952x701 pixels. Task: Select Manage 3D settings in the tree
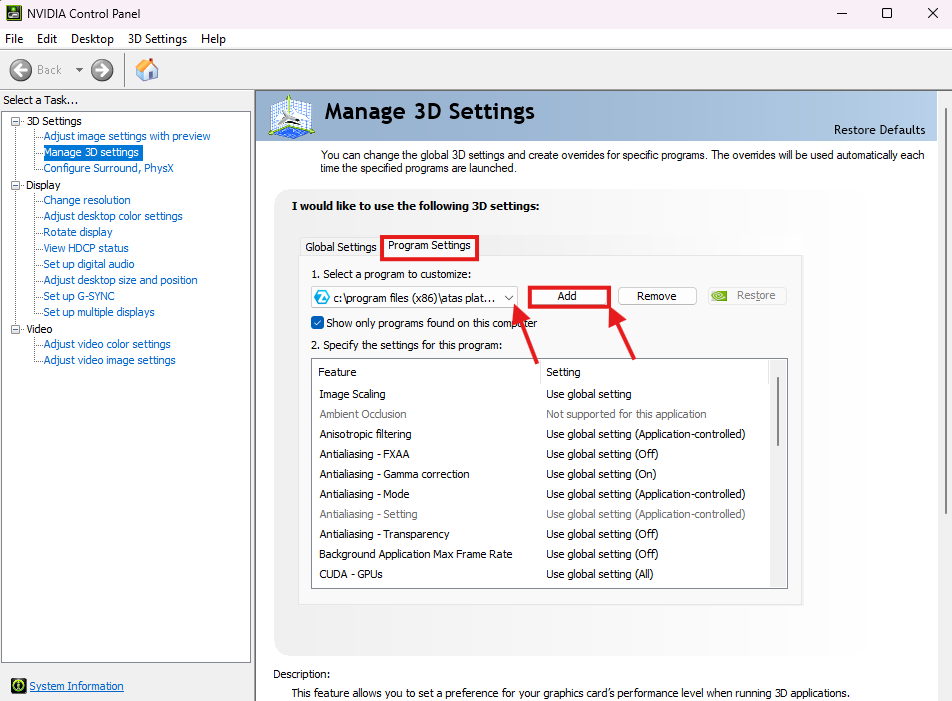[92, 152]
